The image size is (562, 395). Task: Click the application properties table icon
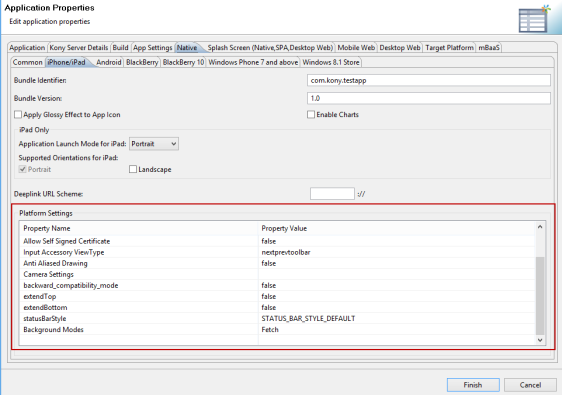pos(534,19)
